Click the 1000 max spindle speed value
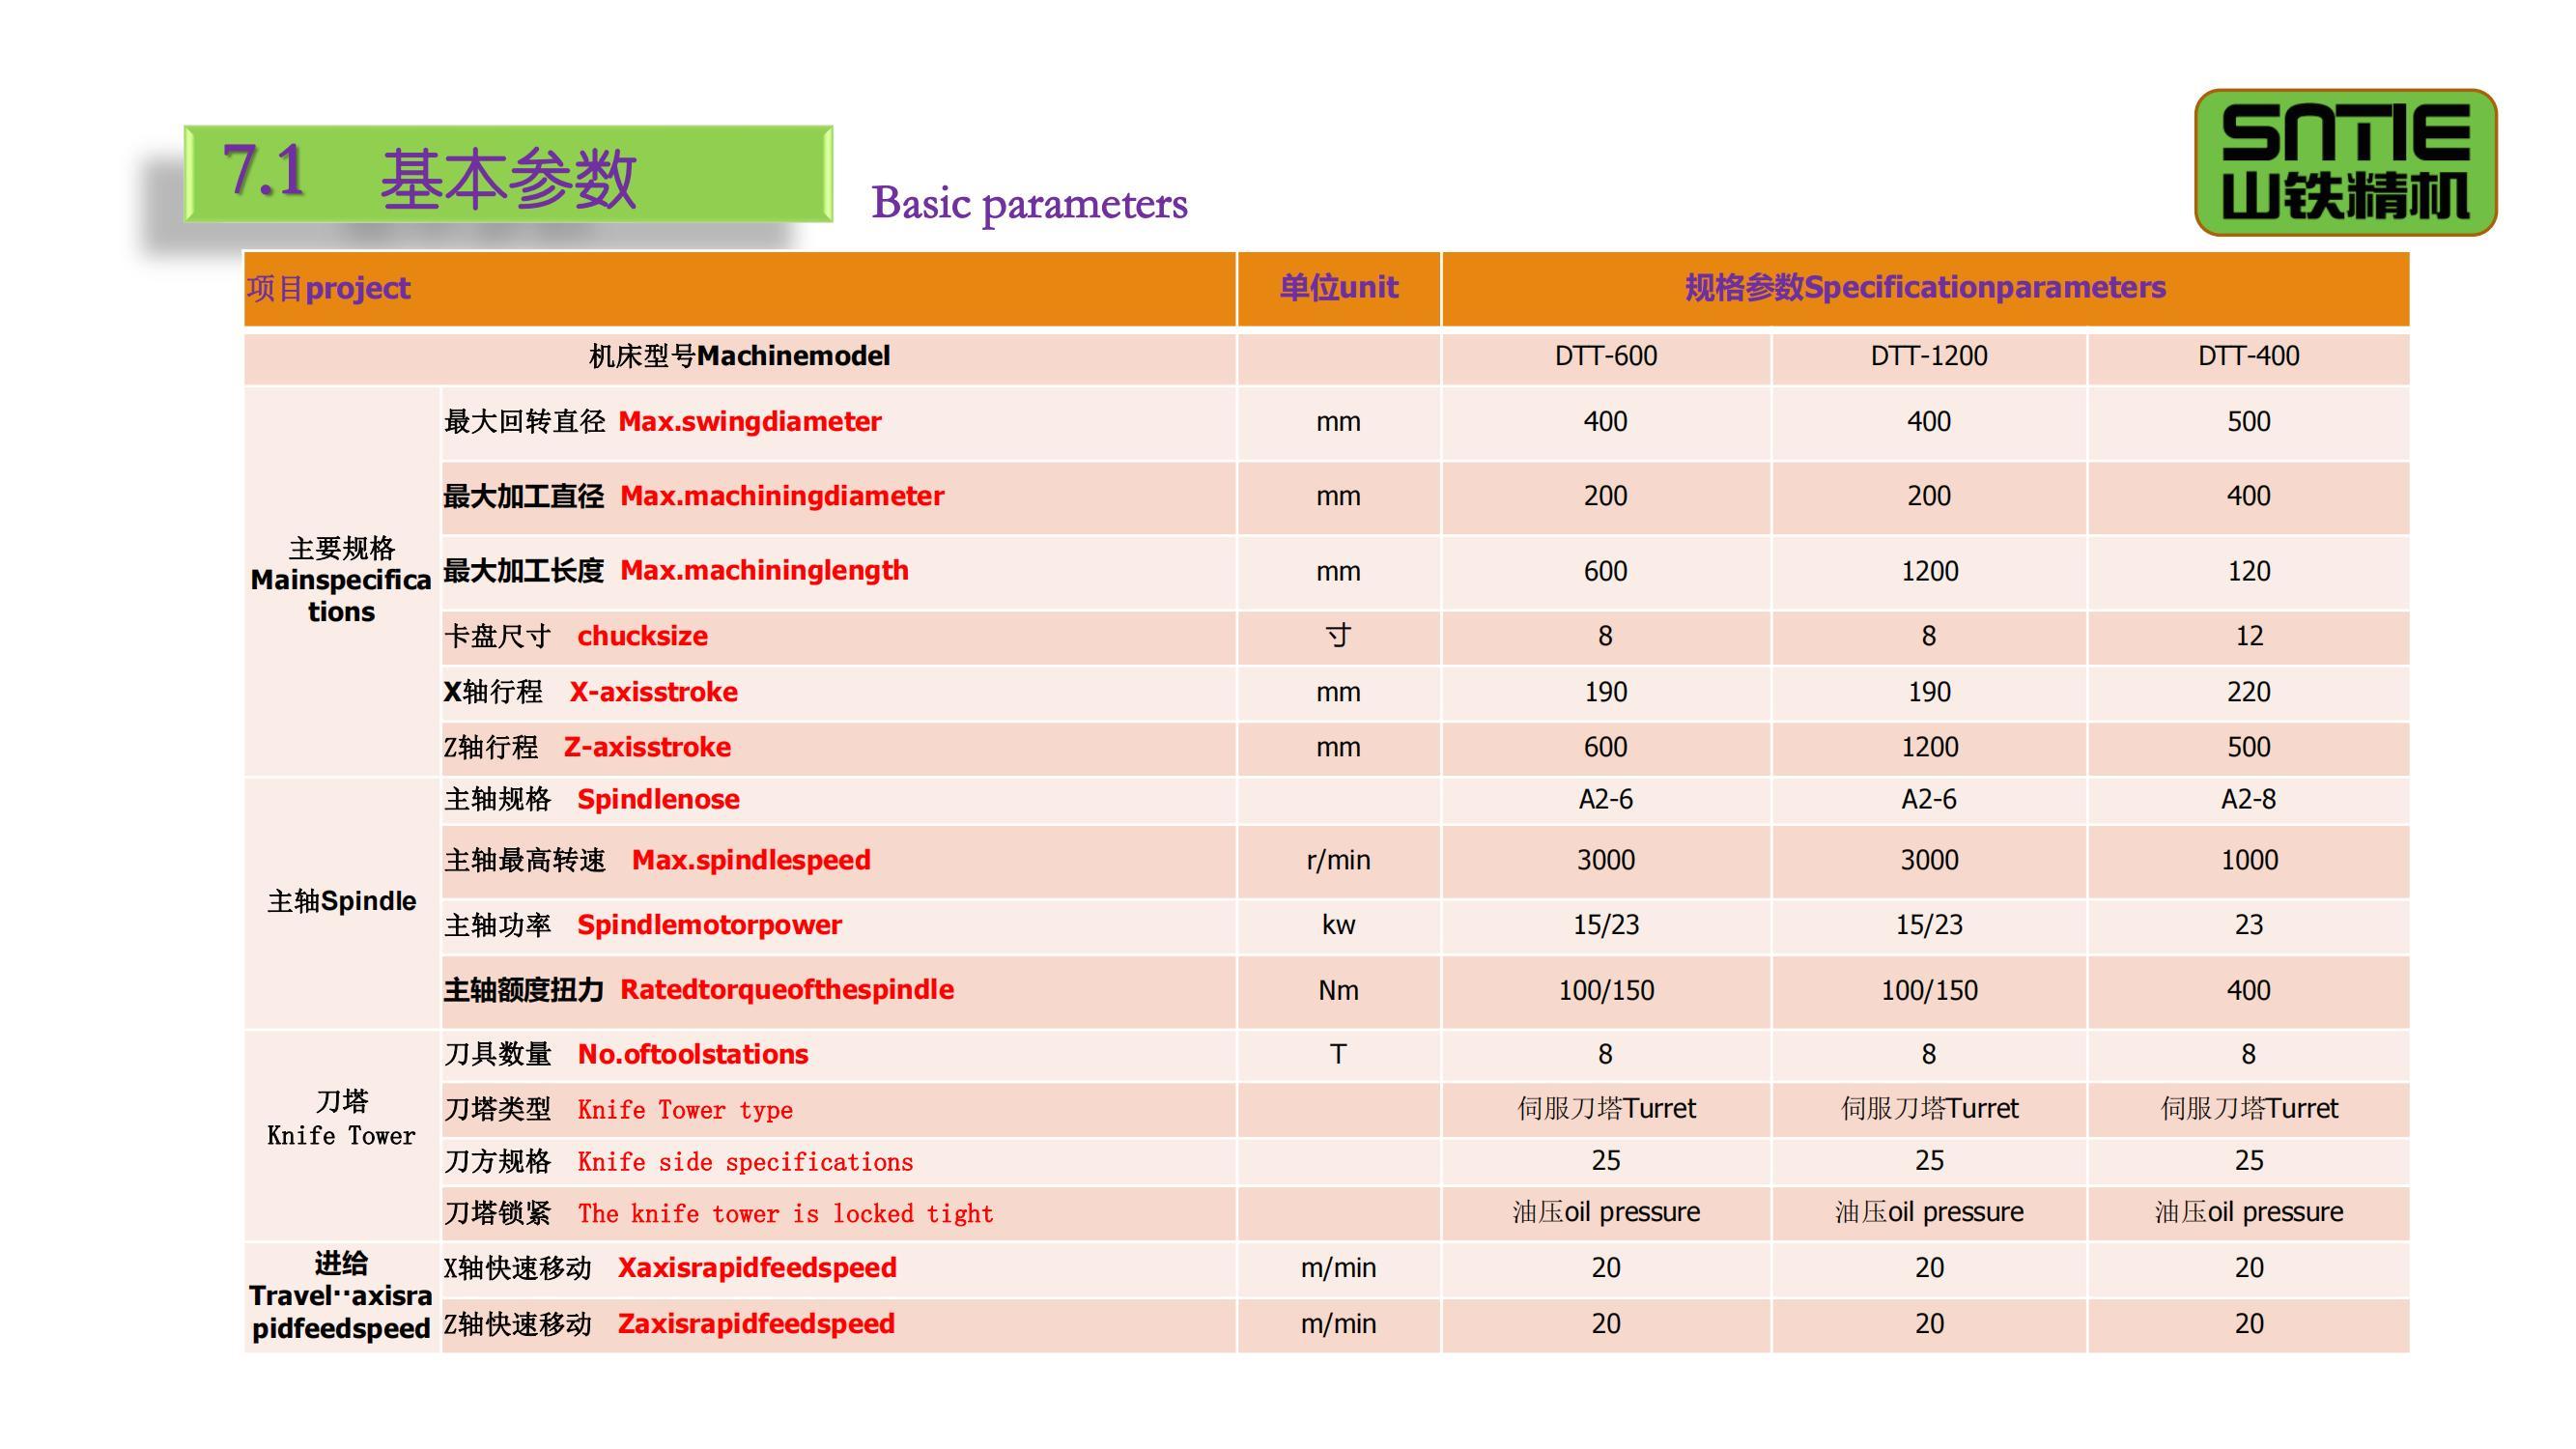 click(2248, 860)
